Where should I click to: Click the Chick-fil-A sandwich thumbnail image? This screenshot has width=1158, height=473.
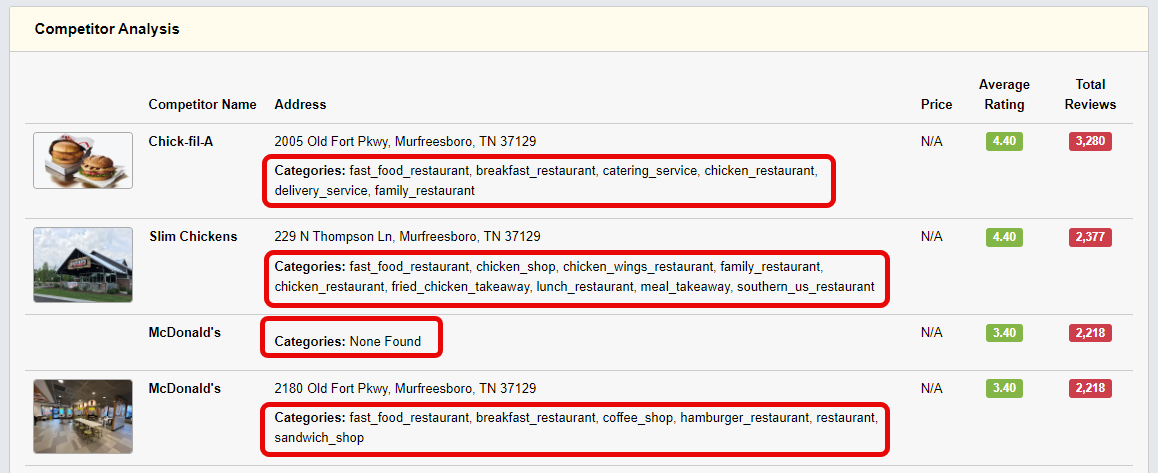[x=83, y=160]
